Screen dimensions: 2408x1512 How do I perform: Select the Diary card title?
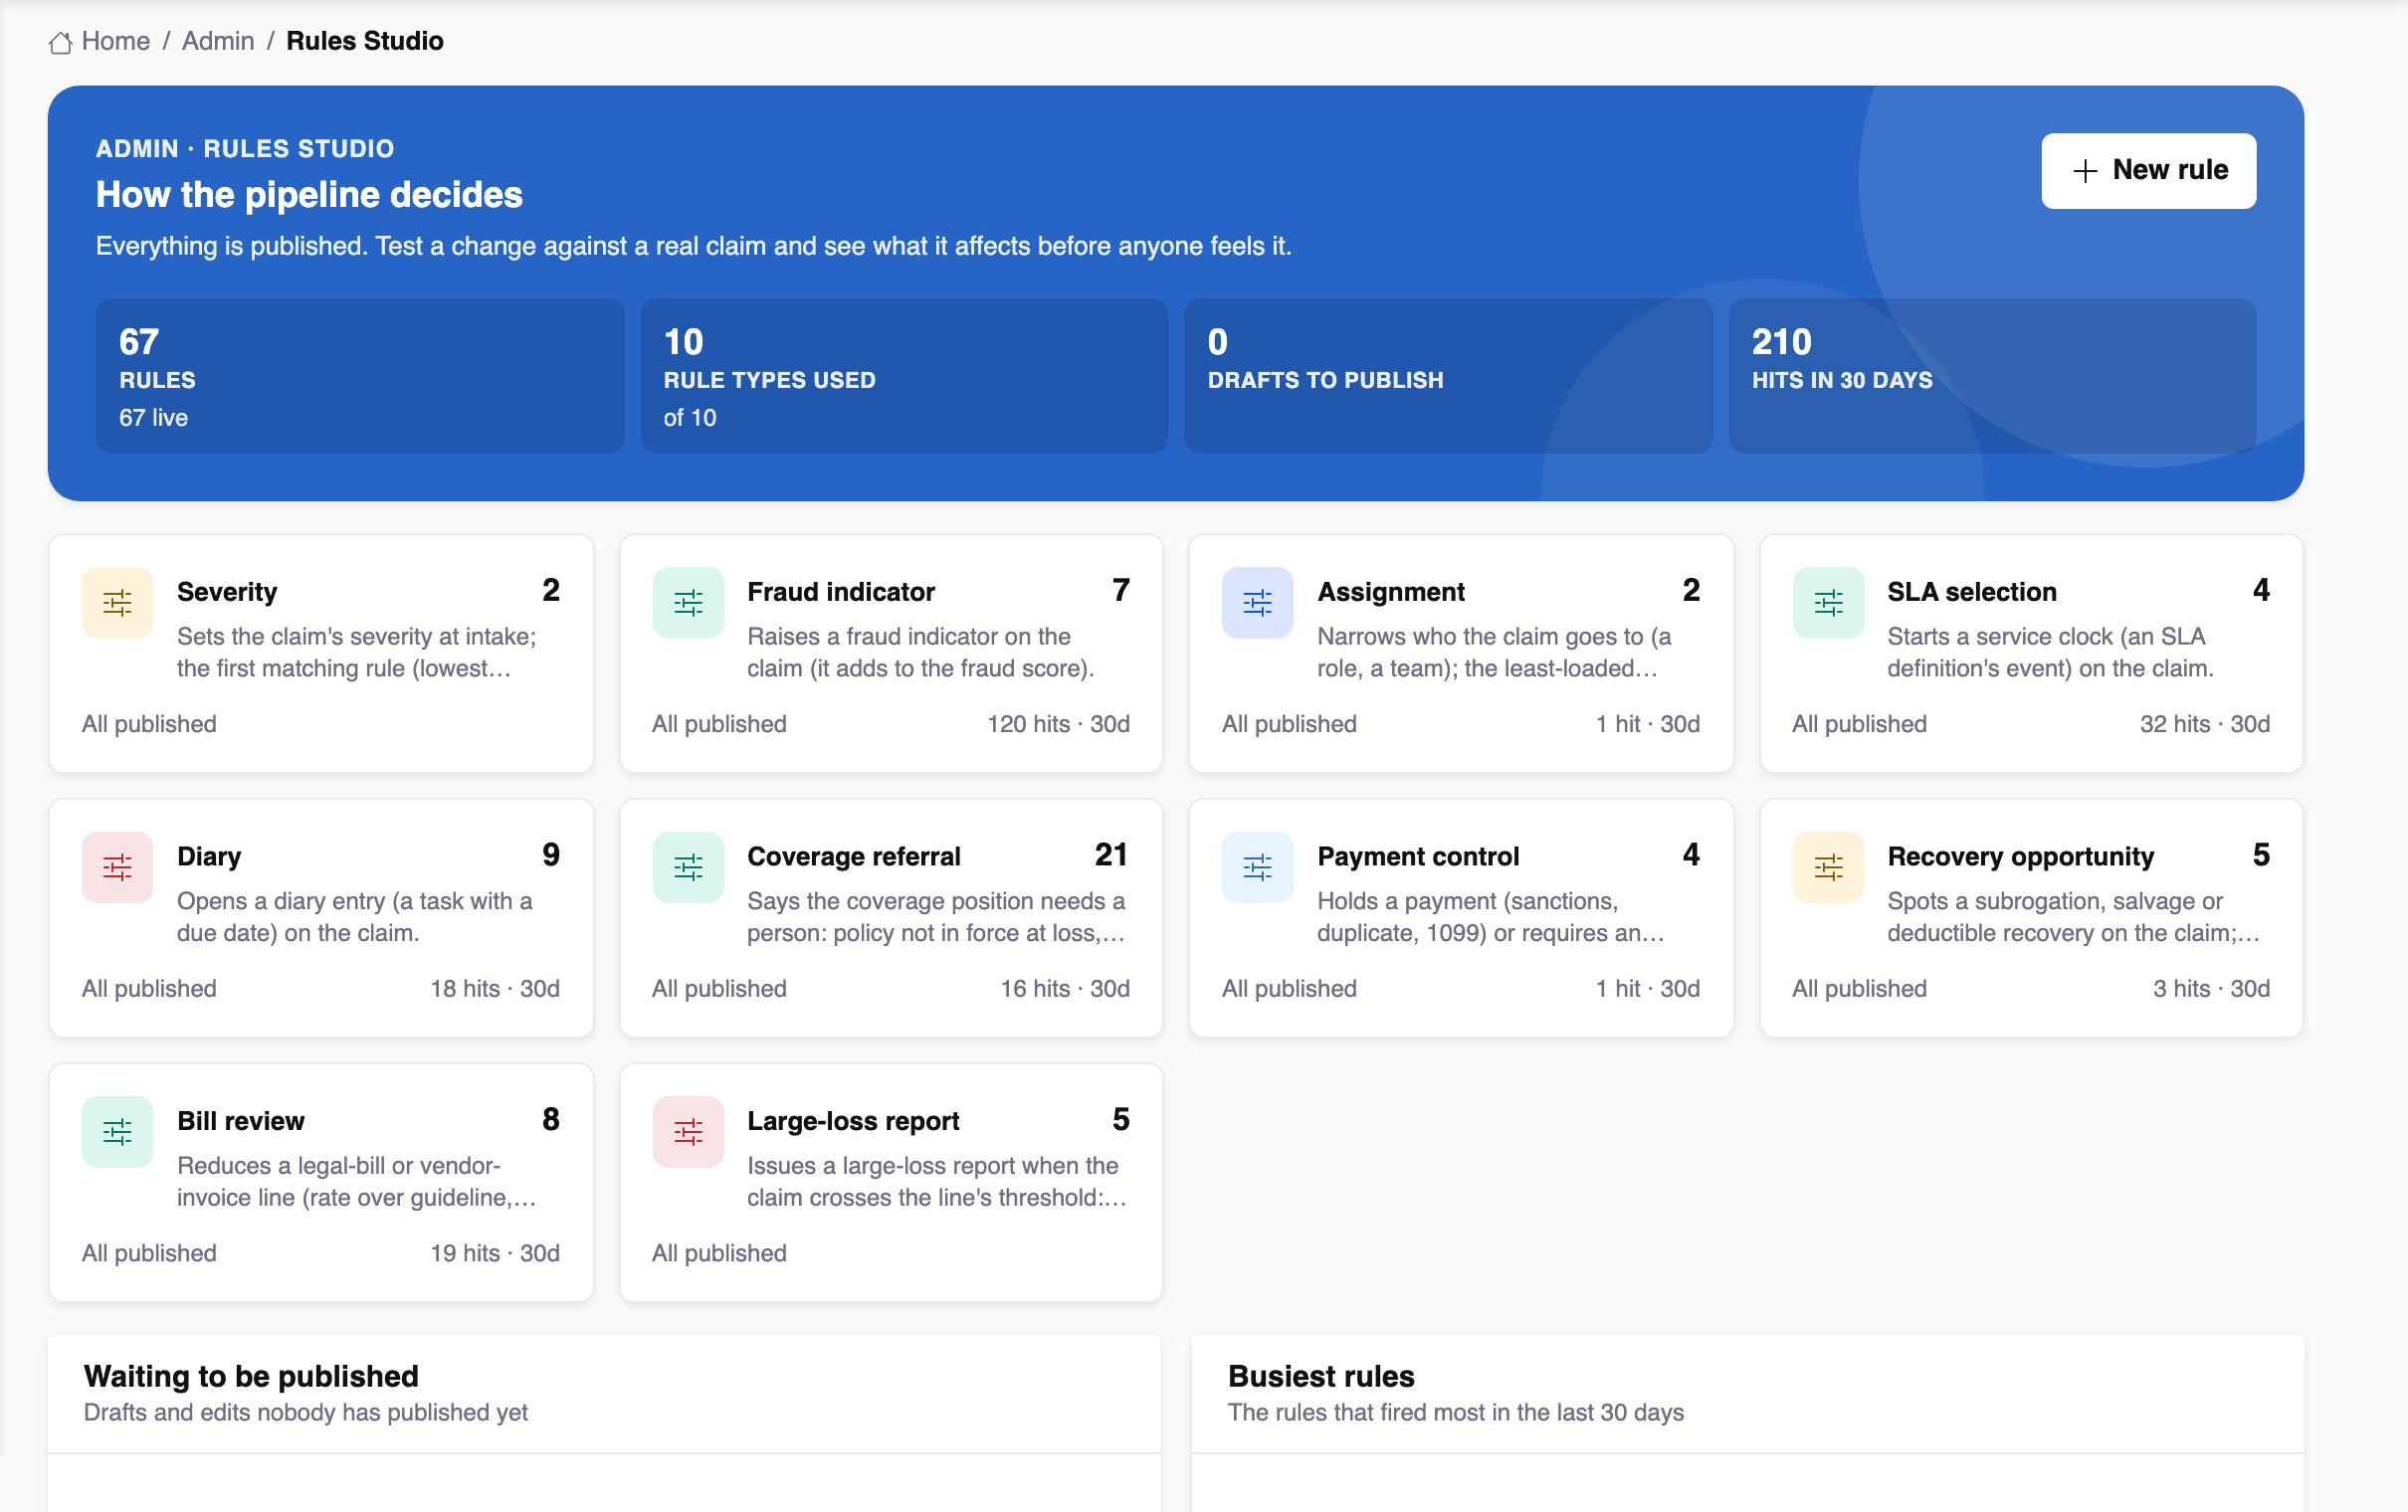[x=209, y=857]
